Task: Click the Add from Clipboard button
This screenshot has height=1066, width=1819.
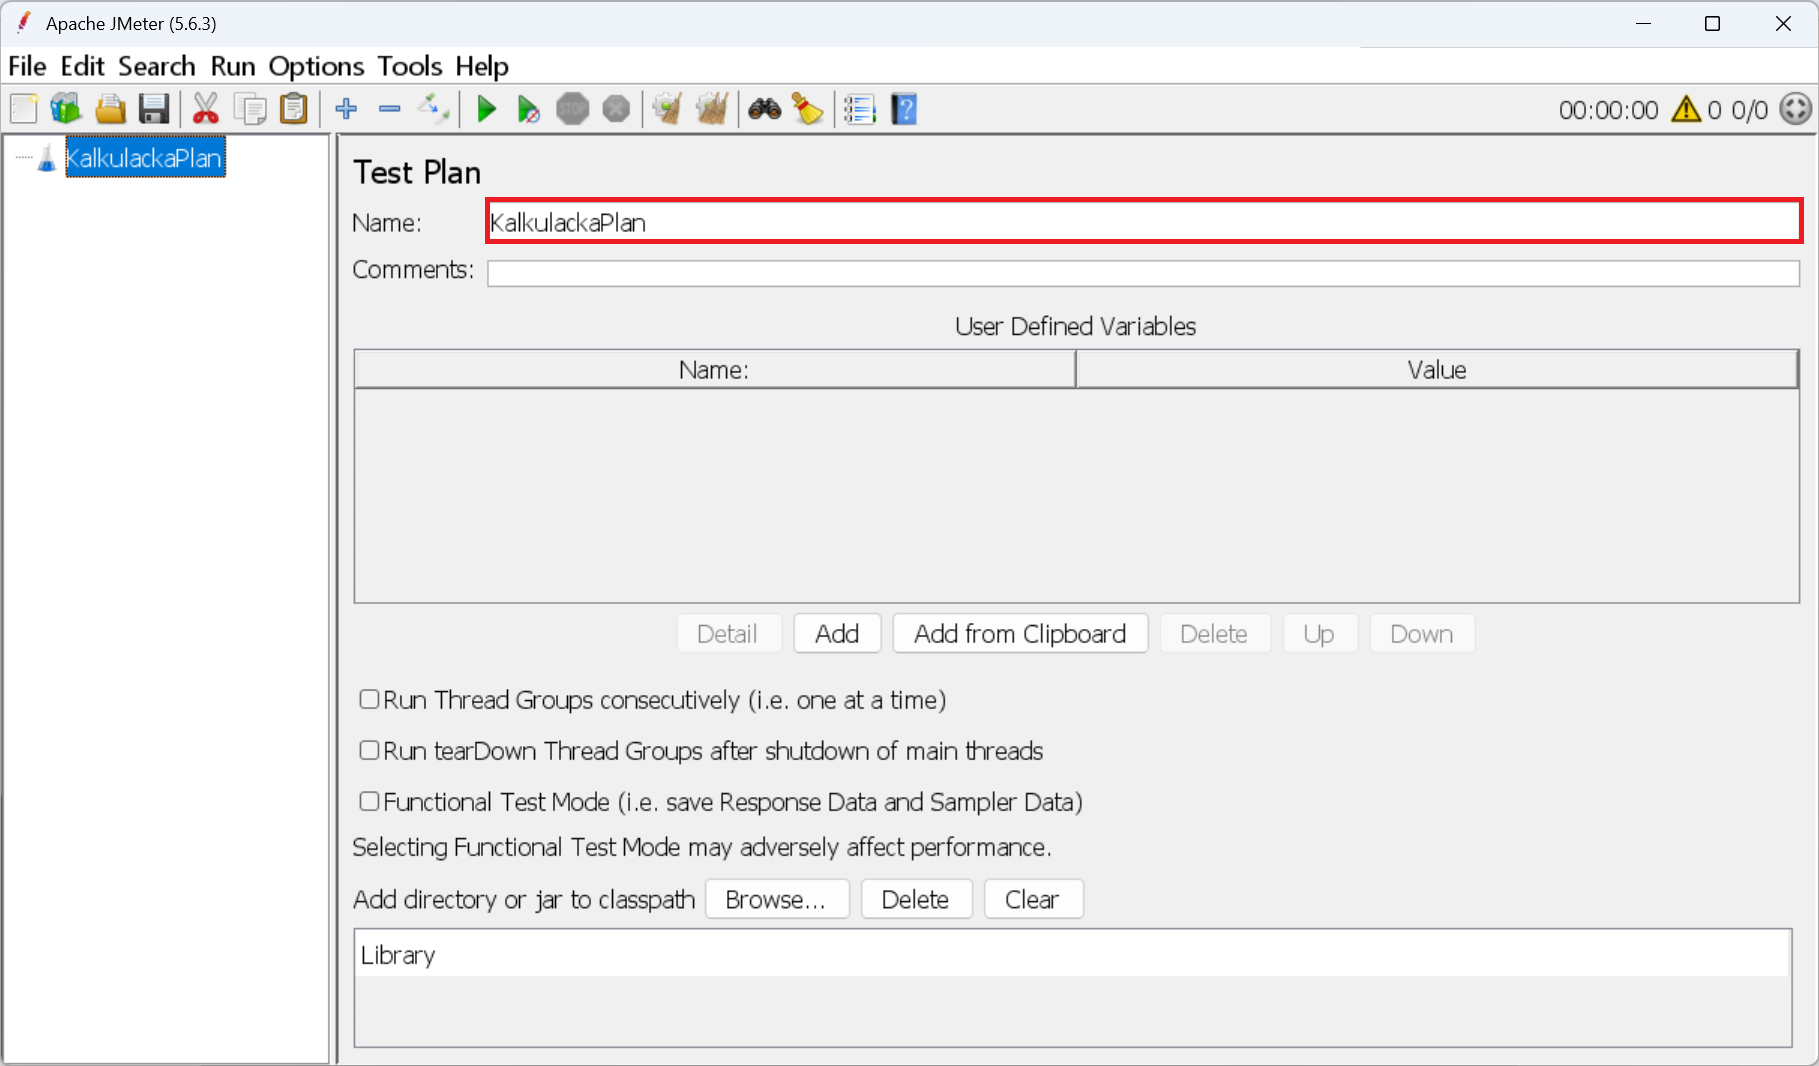Action: pyautogui.click(x=1020, y=634)
